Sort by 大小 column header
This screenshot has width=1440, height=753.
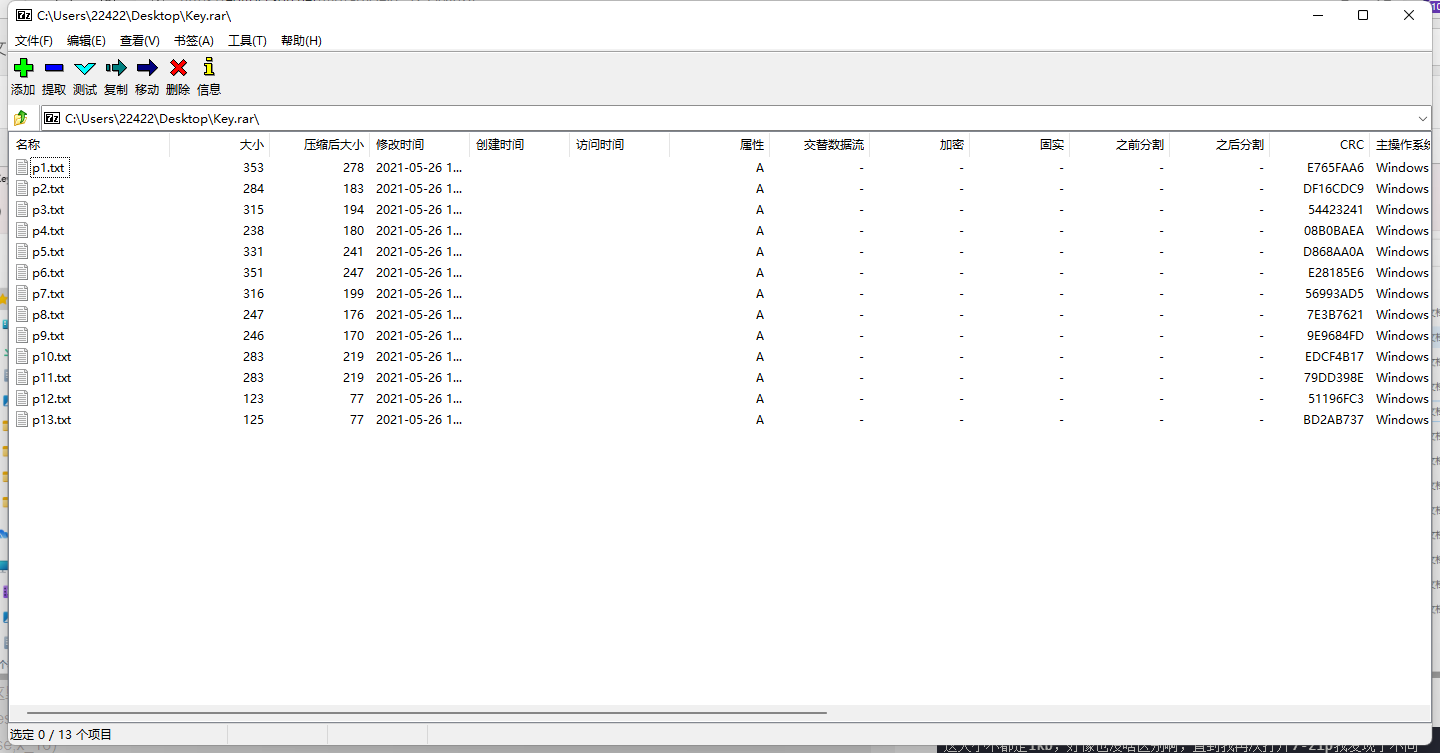pos(220,145)
